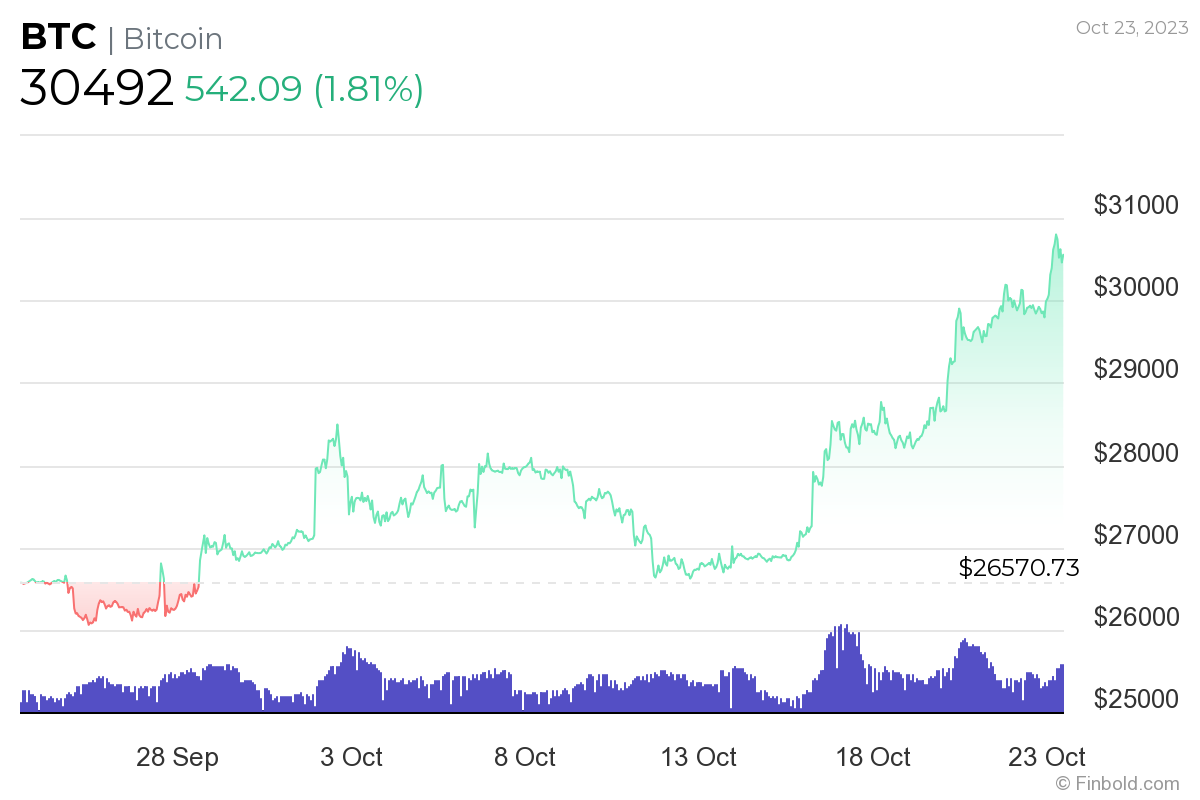1200x800 pixels.
Task: Click the 542.09 (1.81%) price change
Action: click(x=304, y=89)
